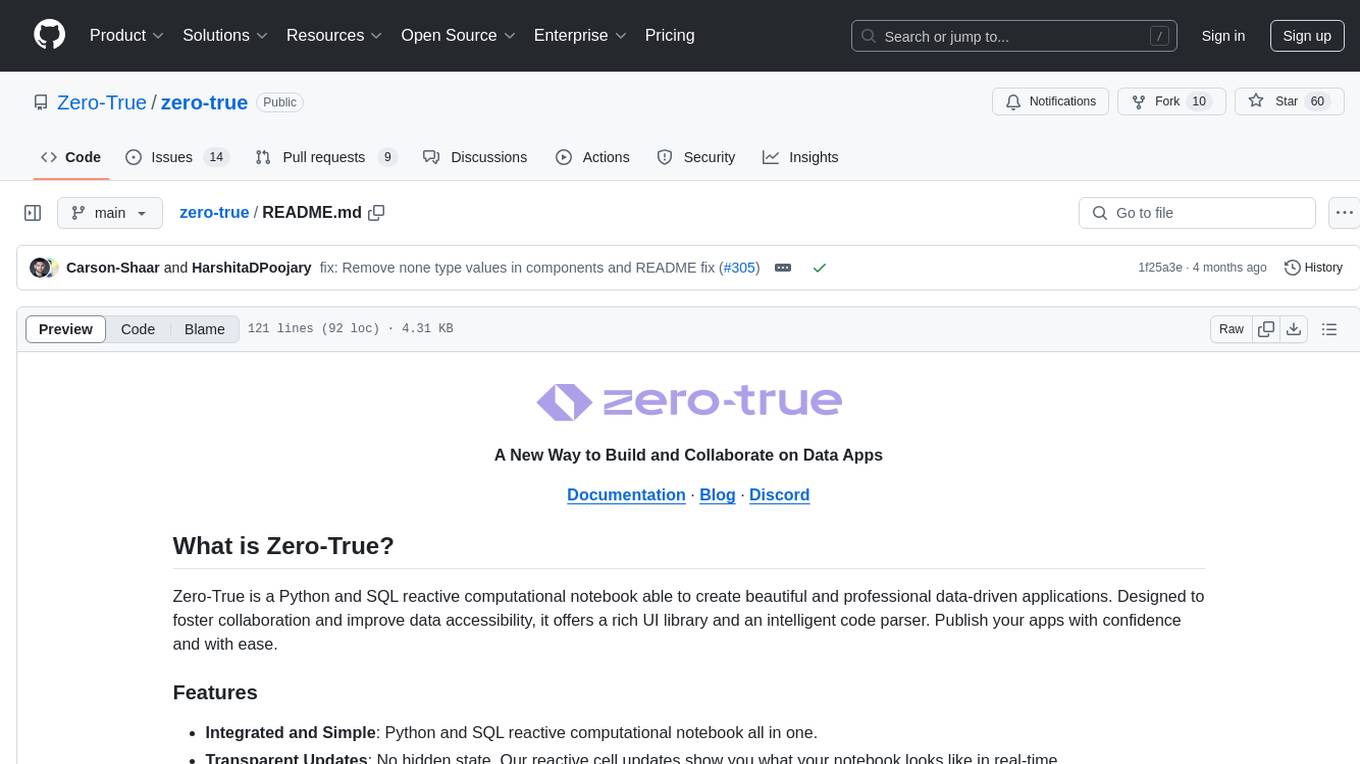This screenshot has width=1360, height=764.
Task: Open the Discord link
Action: coord(779,495)
